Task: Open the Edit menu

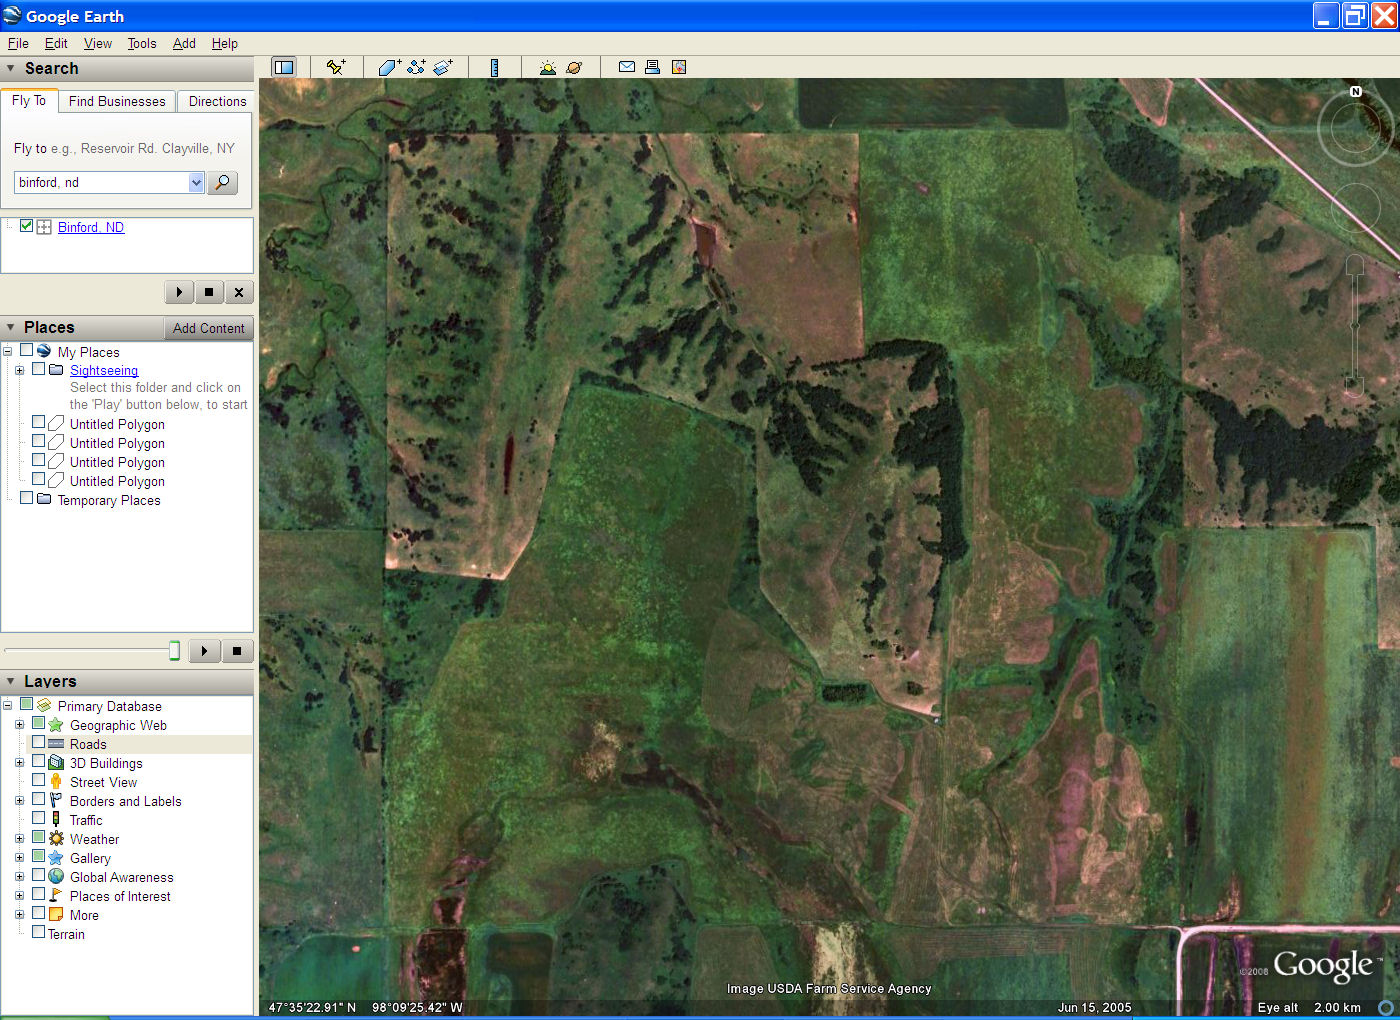Action: tap(56, 43)
